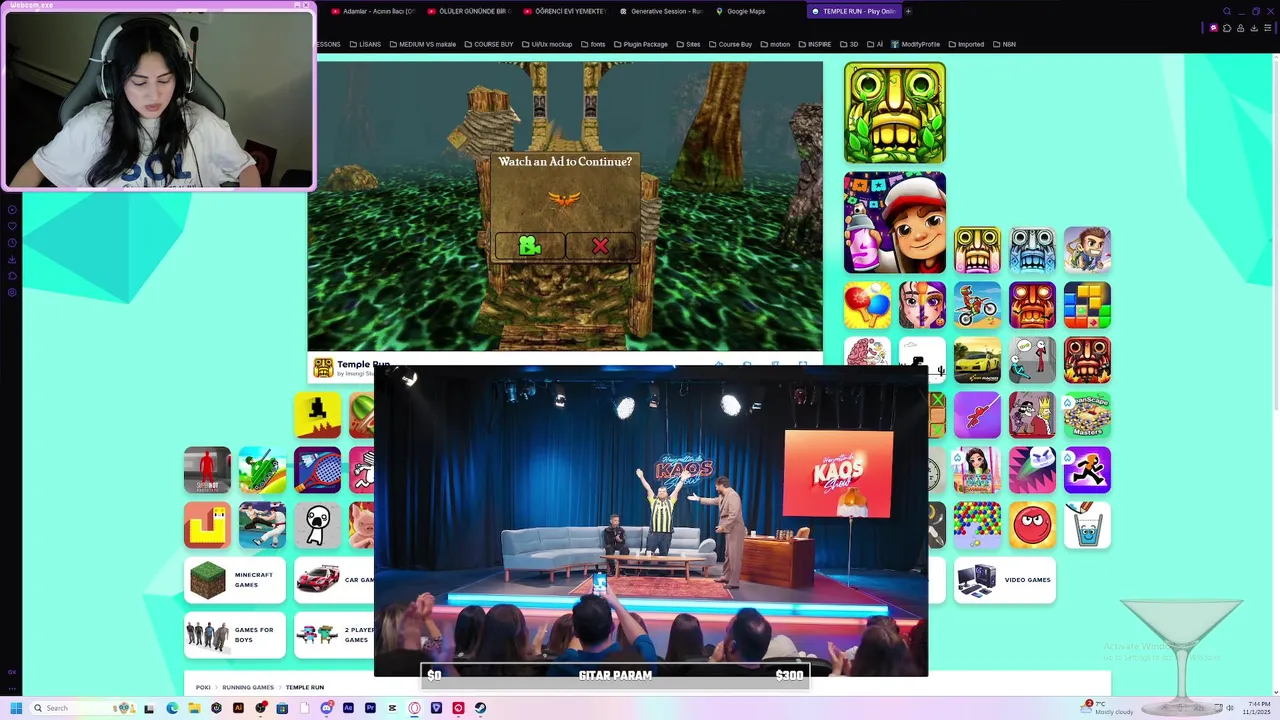
Task: Open the COURSE BUY bookmarks folder
Action: [488, 44]
